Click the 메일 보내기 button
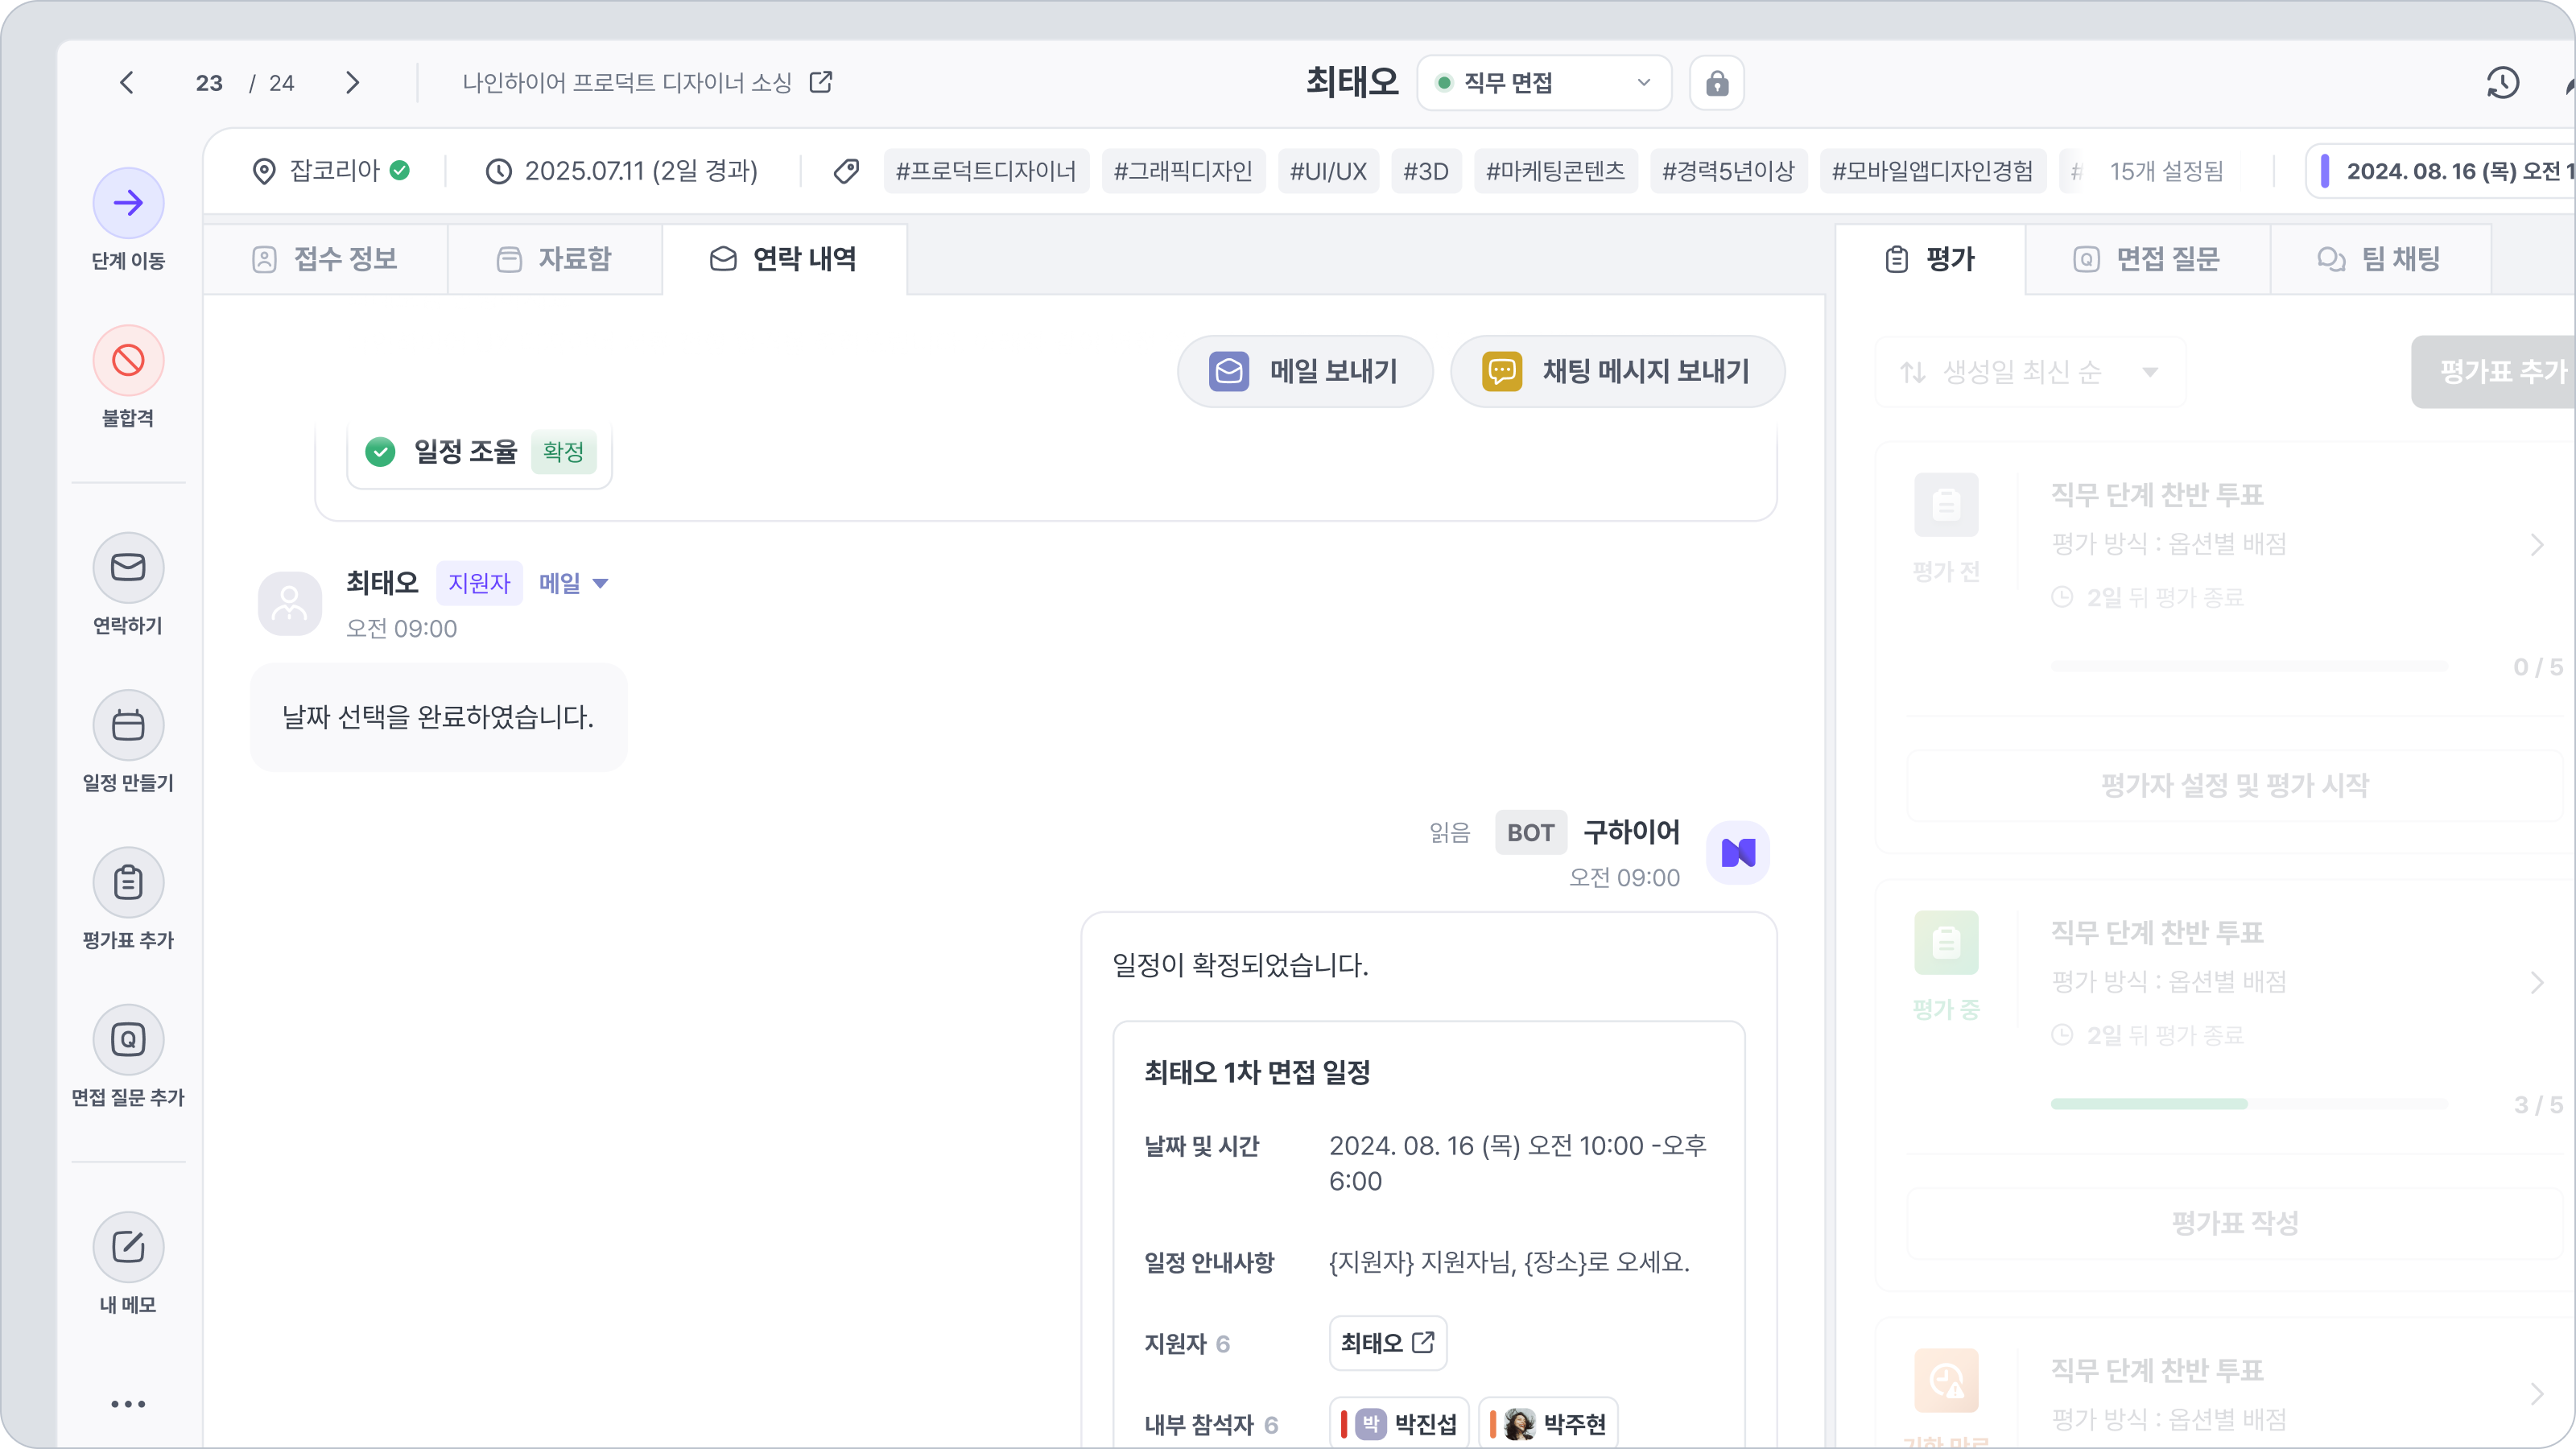The height and width of the screenshot is (1449, 2576). tap(1304, 371)
